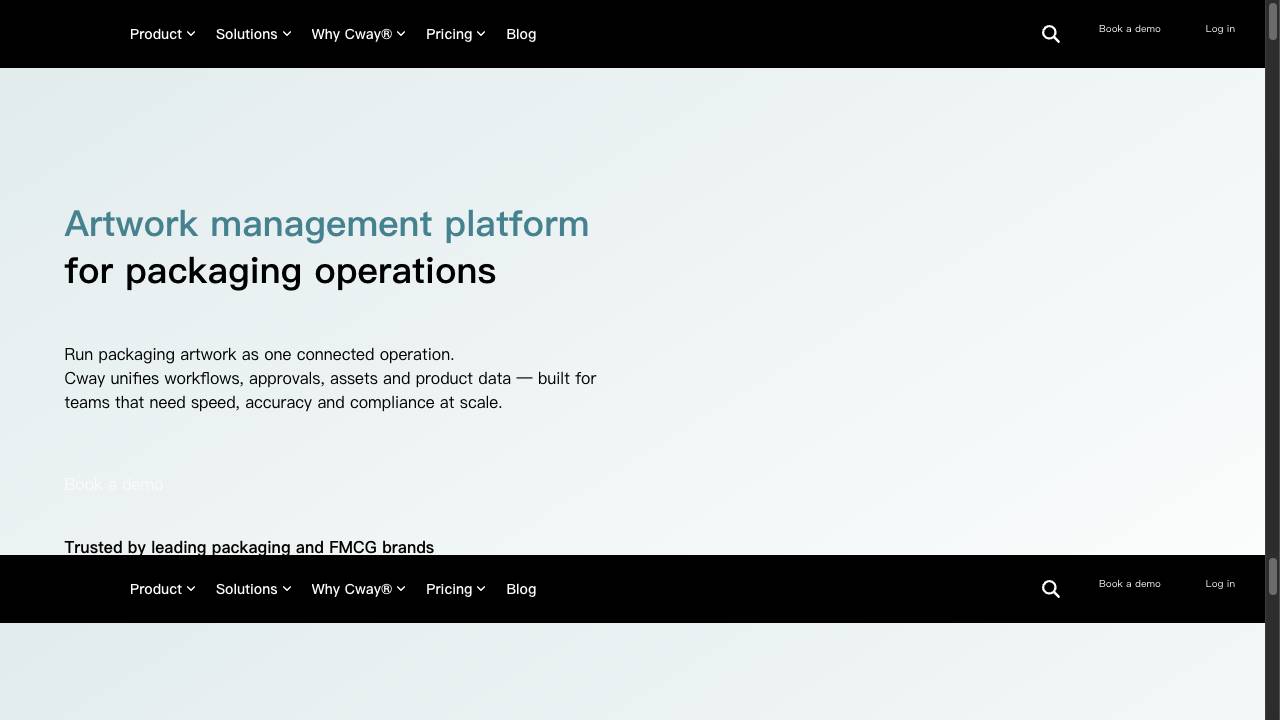Image resolution: width=1280 pixels, height=720 pixels.
Task: Click the line starting 'Cway unifies workflows, approvals'
Action: [330, 378]
